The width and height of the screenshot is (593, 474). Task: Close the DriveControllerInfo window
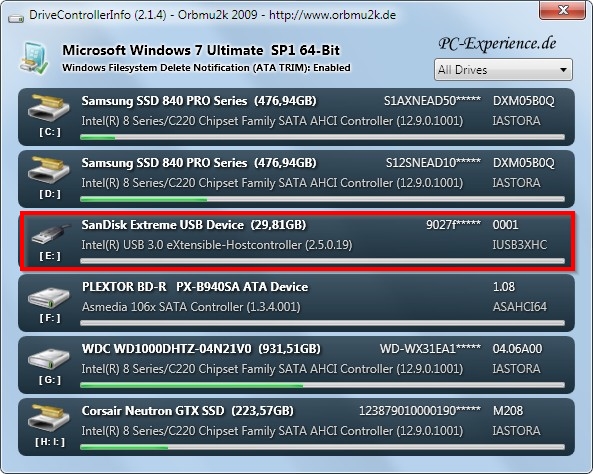tap(562, 10)
